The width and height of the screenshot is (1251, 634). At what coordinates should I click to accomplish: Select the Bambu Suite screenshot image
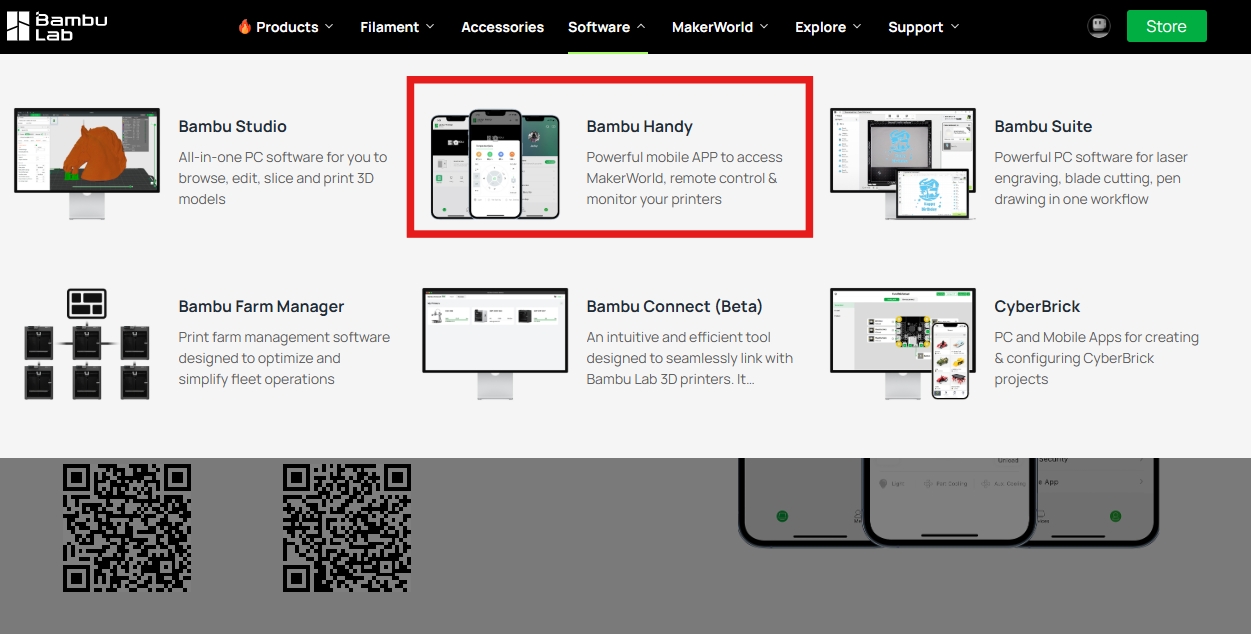(x=903, y=163)
